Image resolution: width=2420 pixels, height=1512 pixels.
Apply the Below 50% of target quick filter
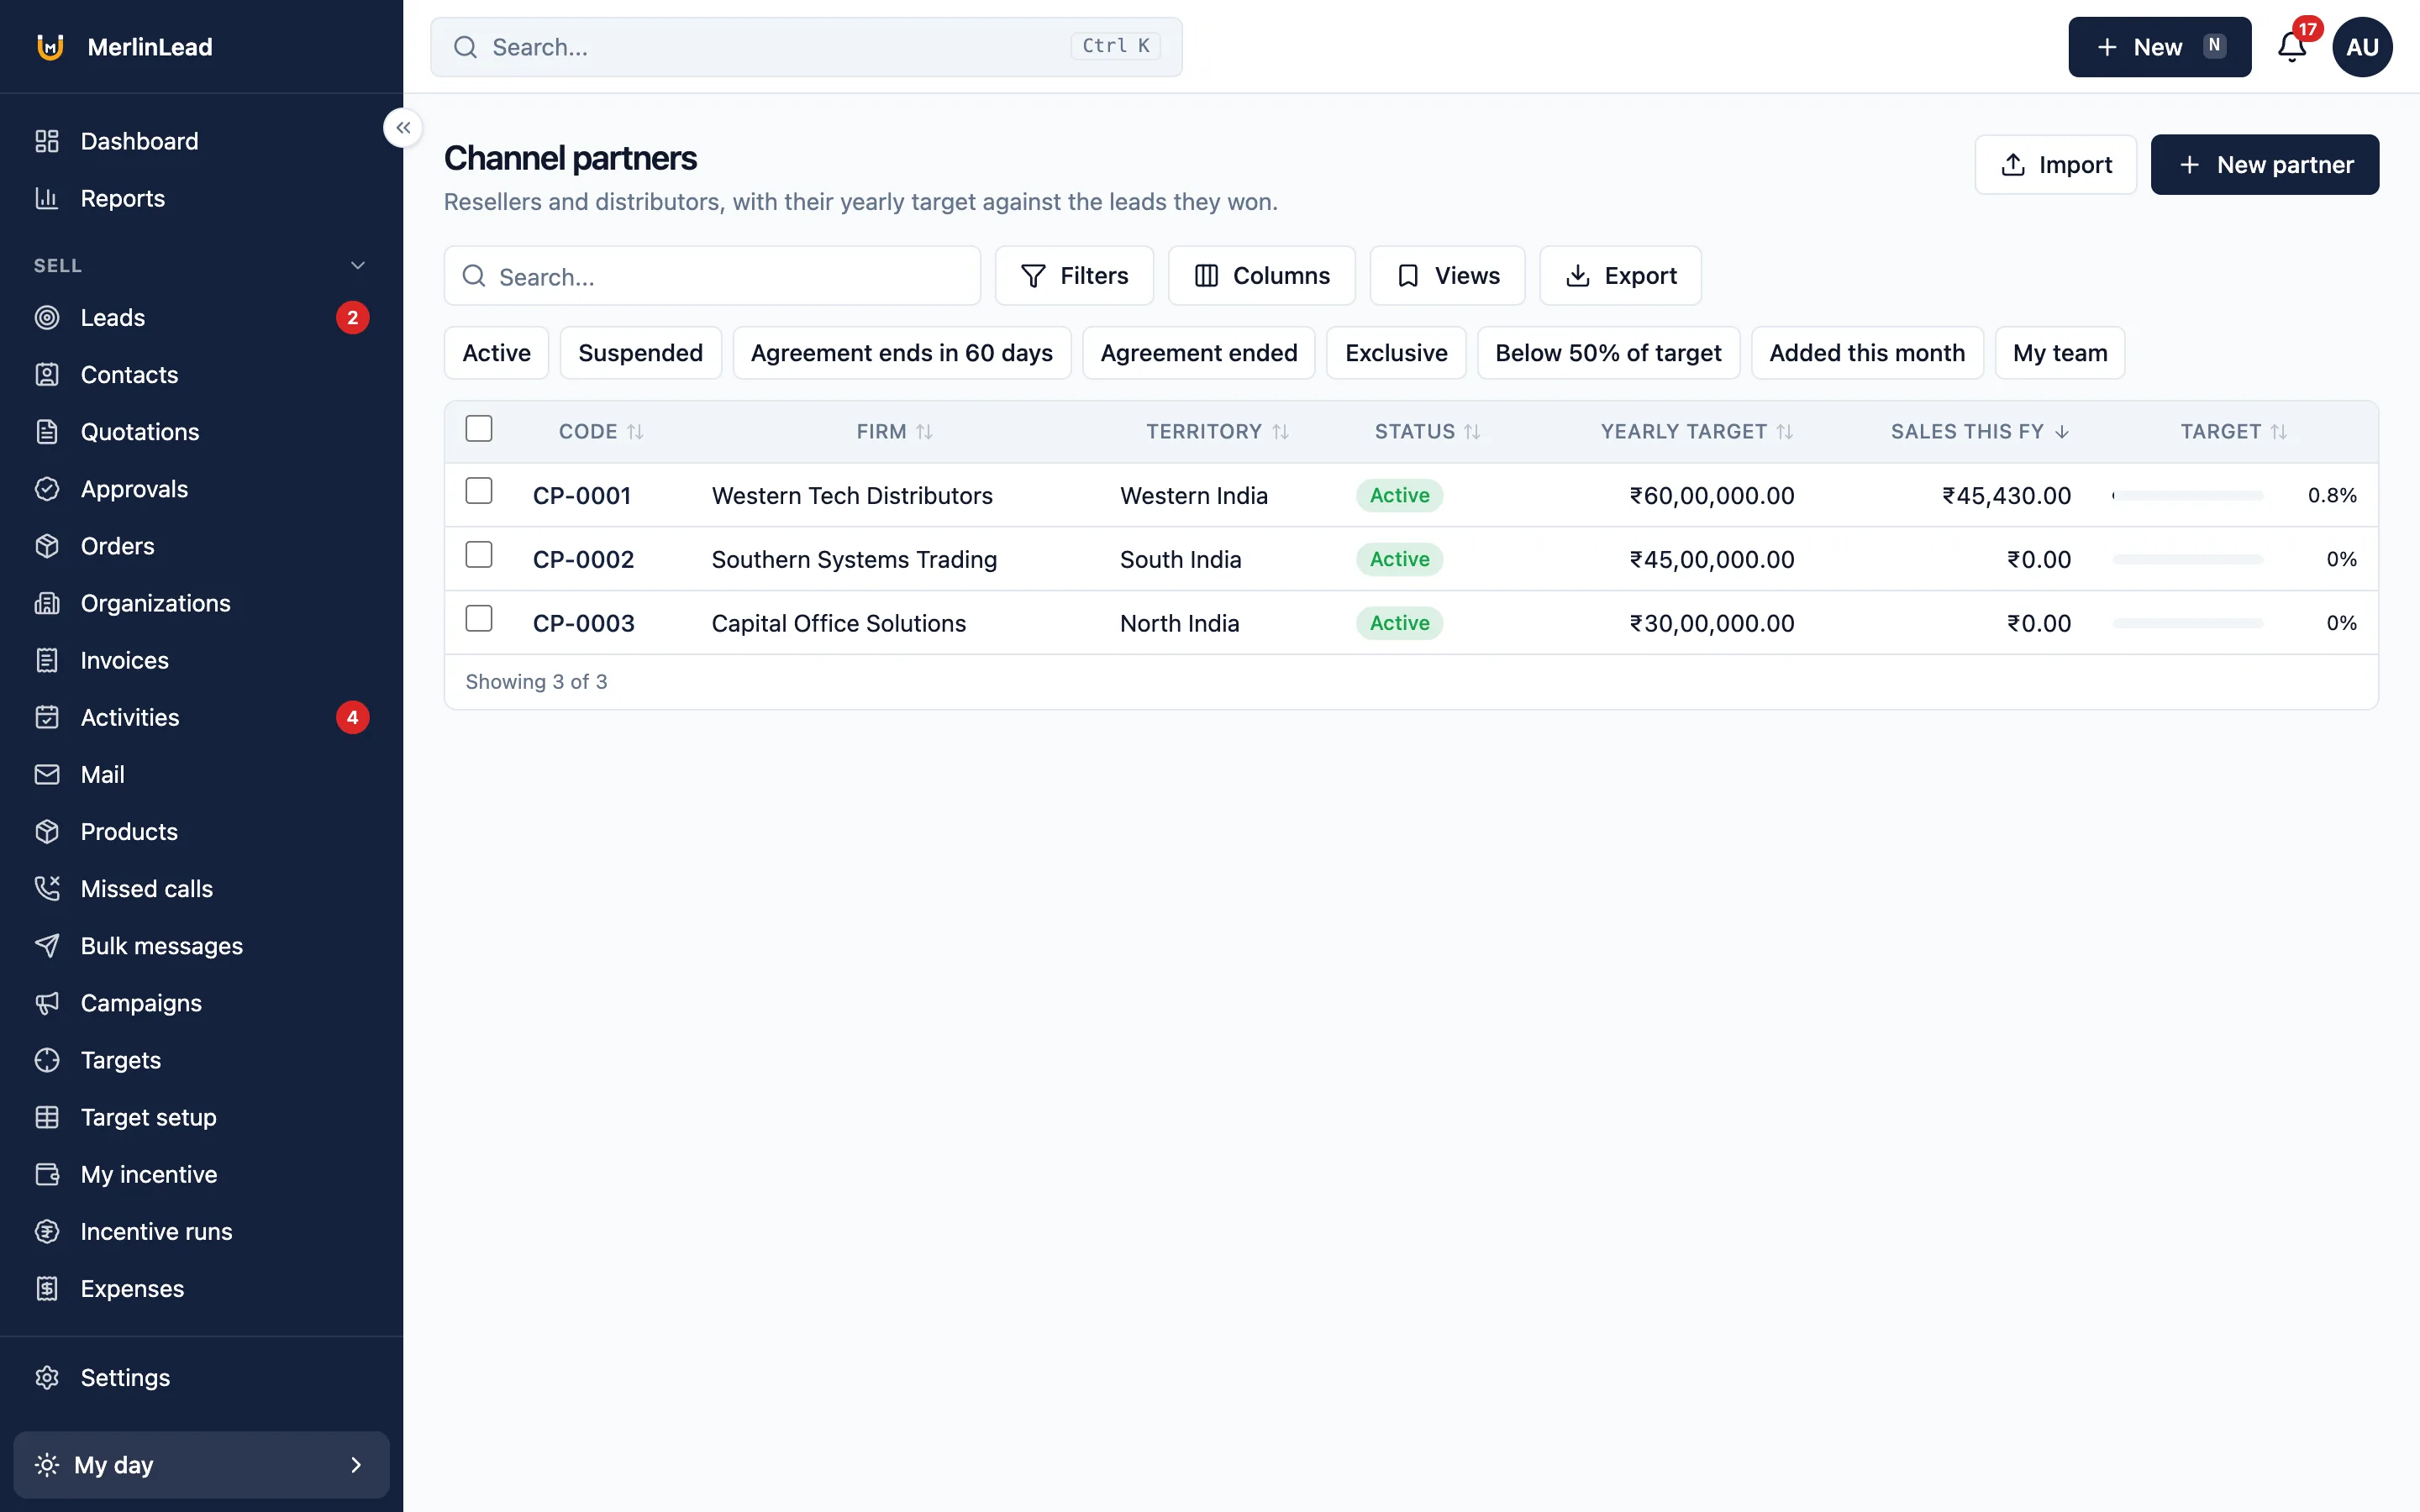pyautogui.click(x=1608, y=353)
